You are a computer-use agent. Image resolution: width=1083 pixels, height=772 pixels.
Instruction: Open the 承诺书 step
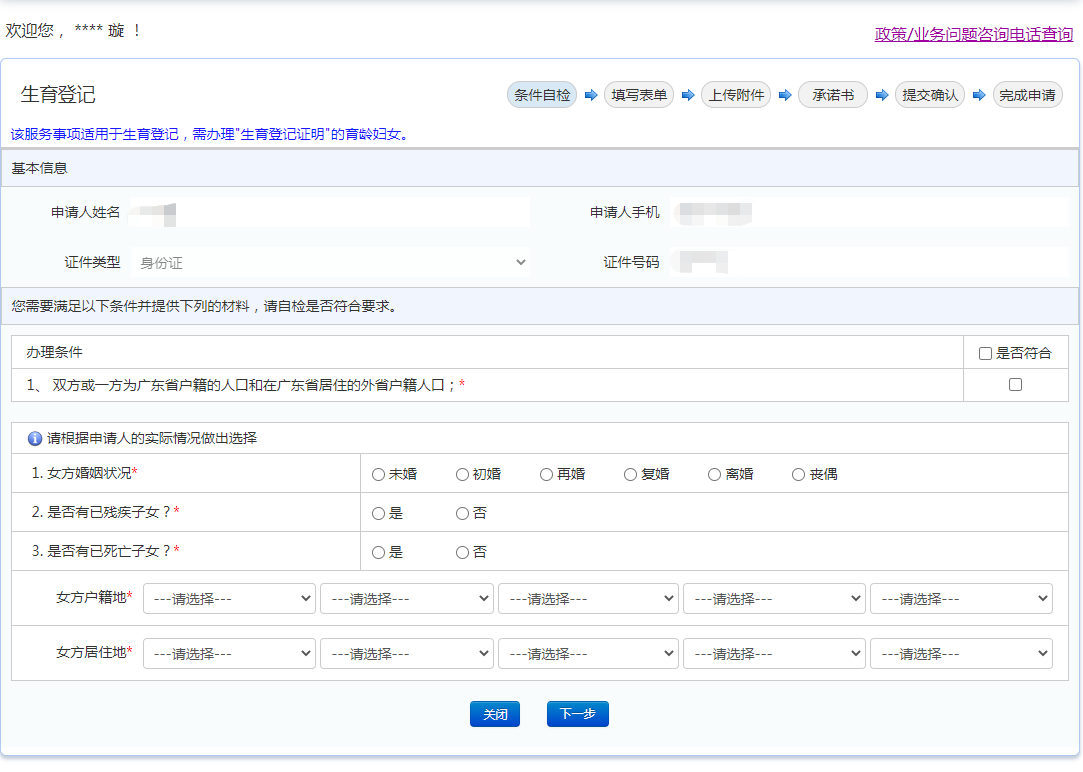(832, 95)
